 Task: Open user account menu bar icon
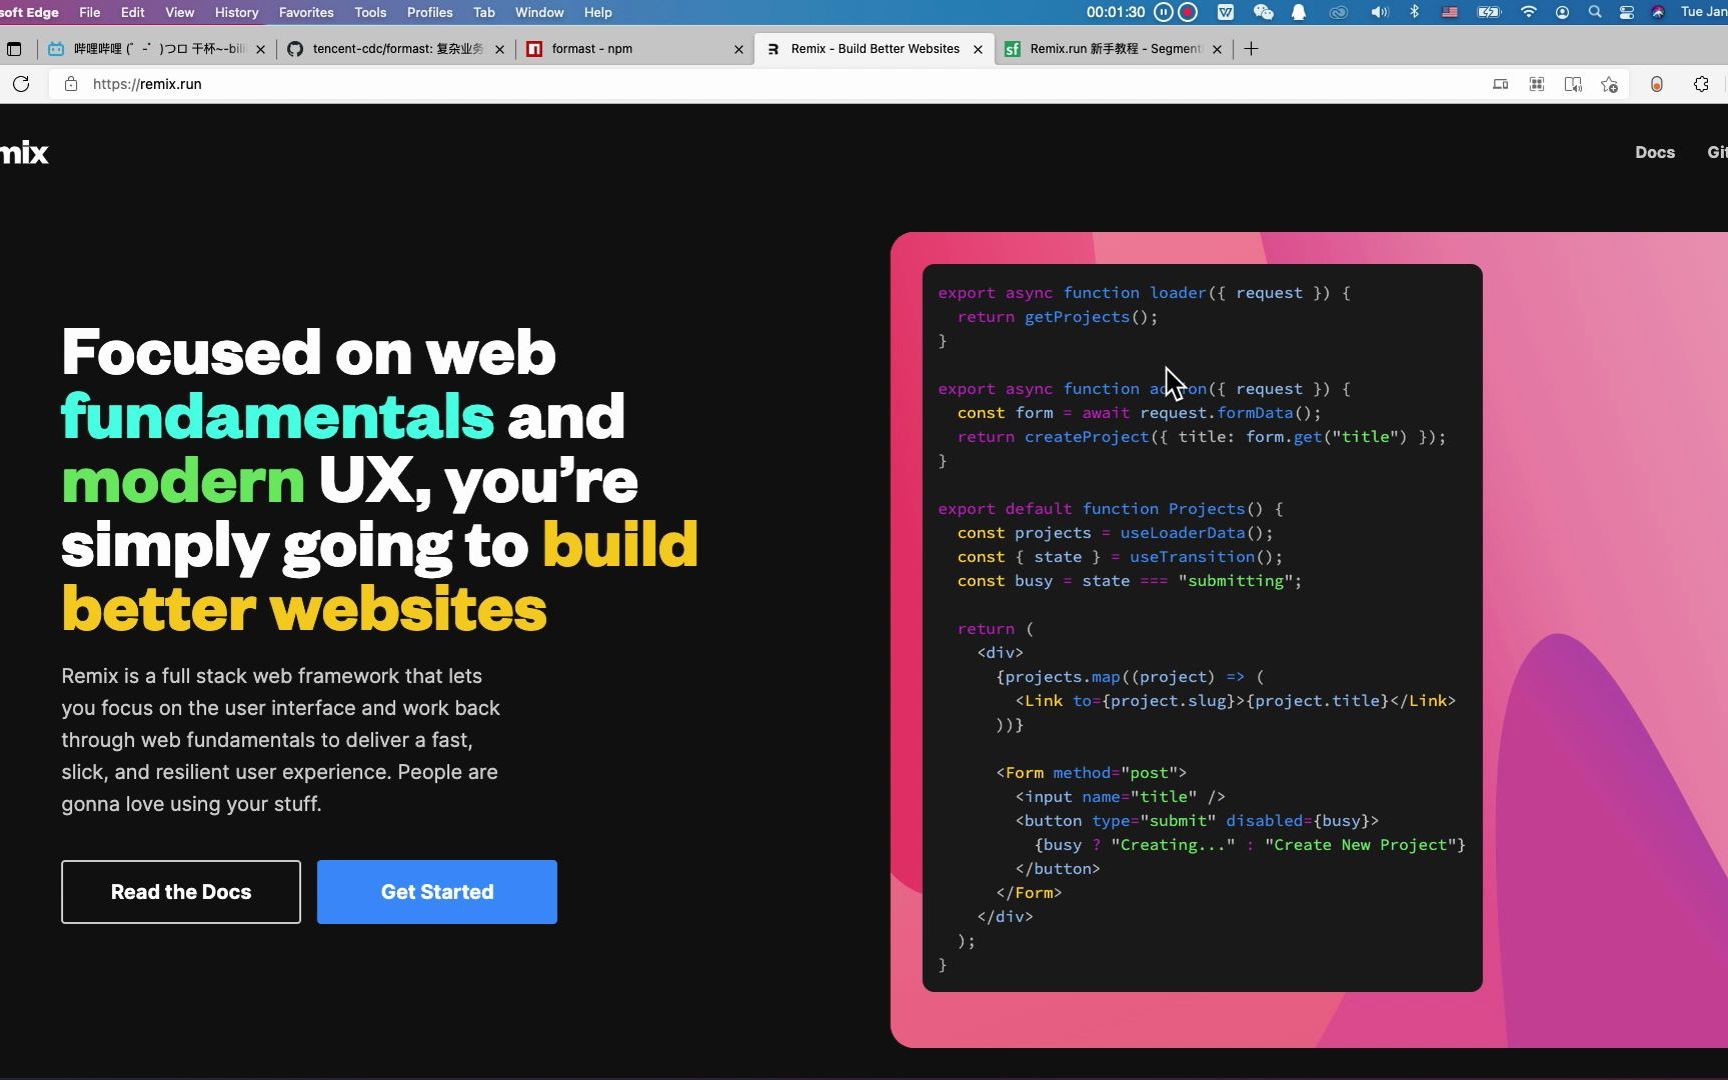[x=1562, y=12]
